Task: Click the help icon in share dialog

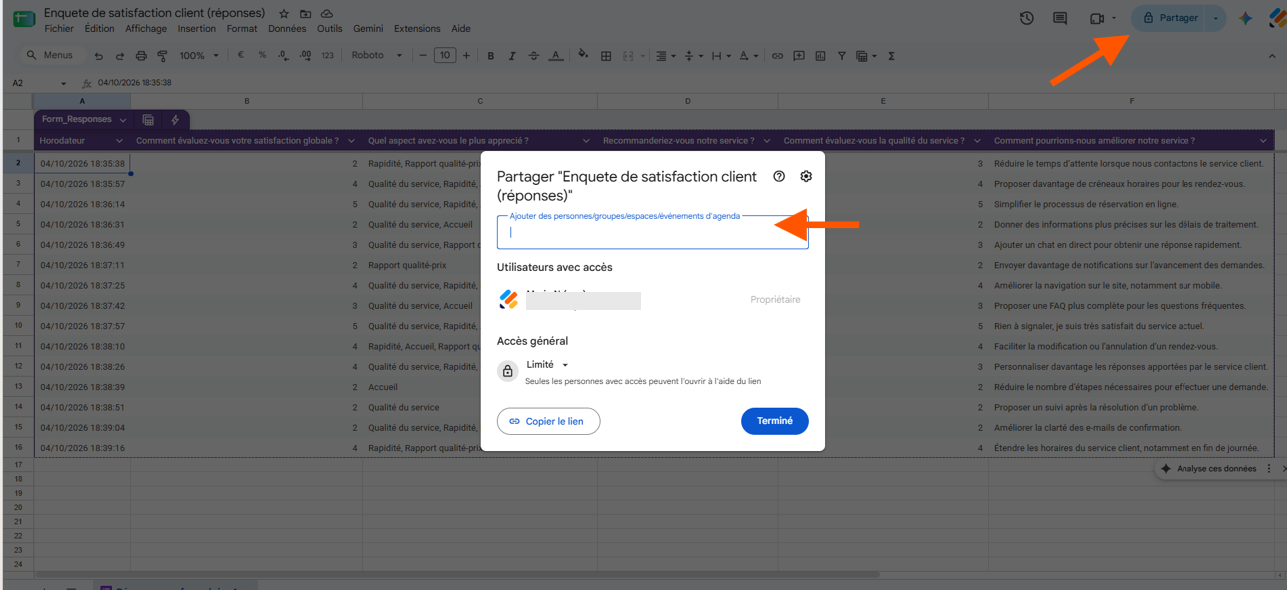Action: pos(779,176)
